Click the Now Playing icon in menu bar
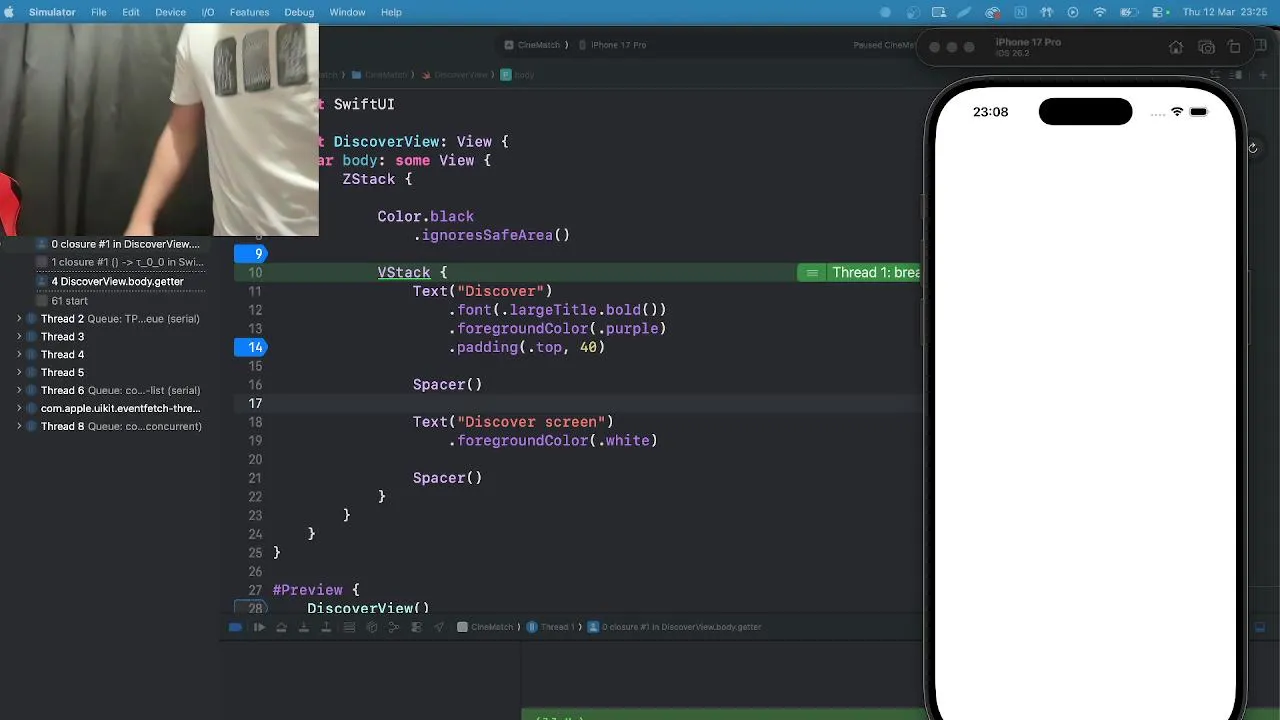This screenshot has width=1280, height=720. coord(1073,12)
